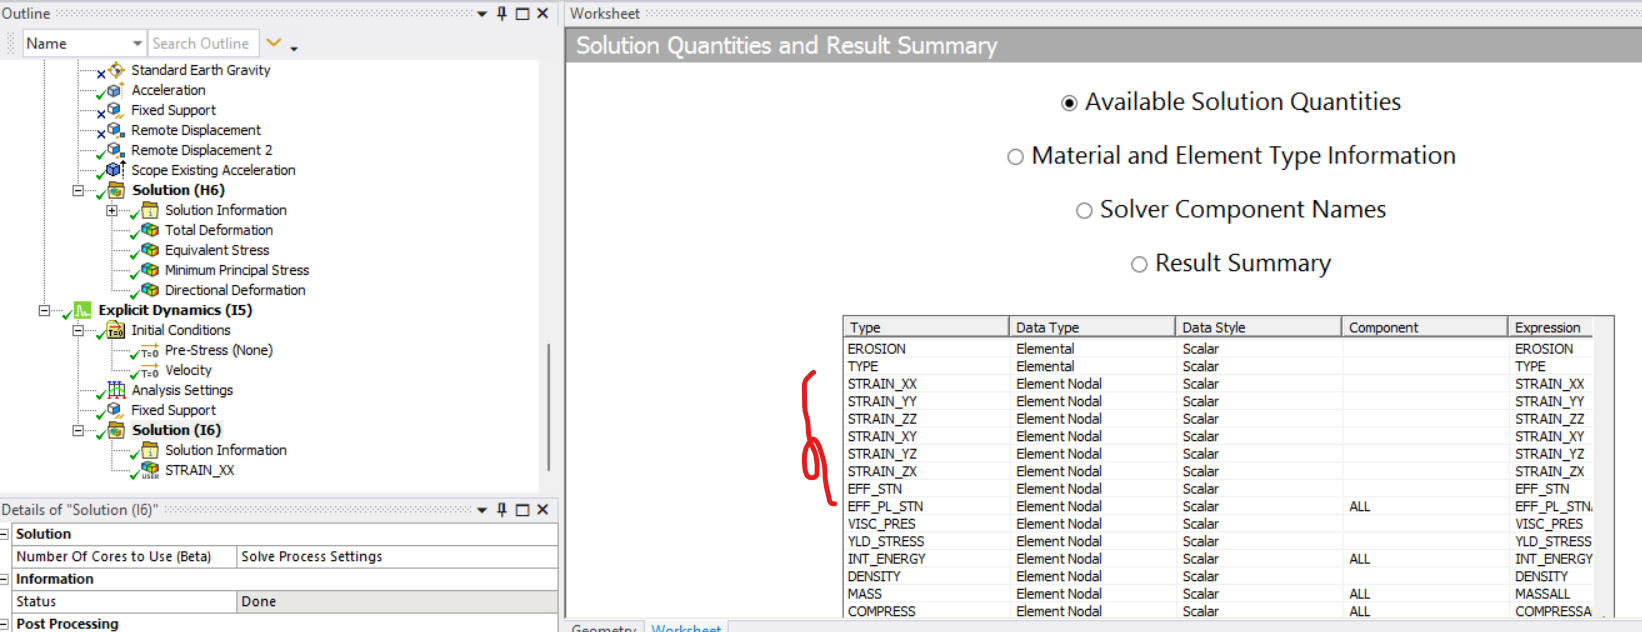Select the Analysis Settings icon
The image size is (1642, 632).
[x=116, y=390]
